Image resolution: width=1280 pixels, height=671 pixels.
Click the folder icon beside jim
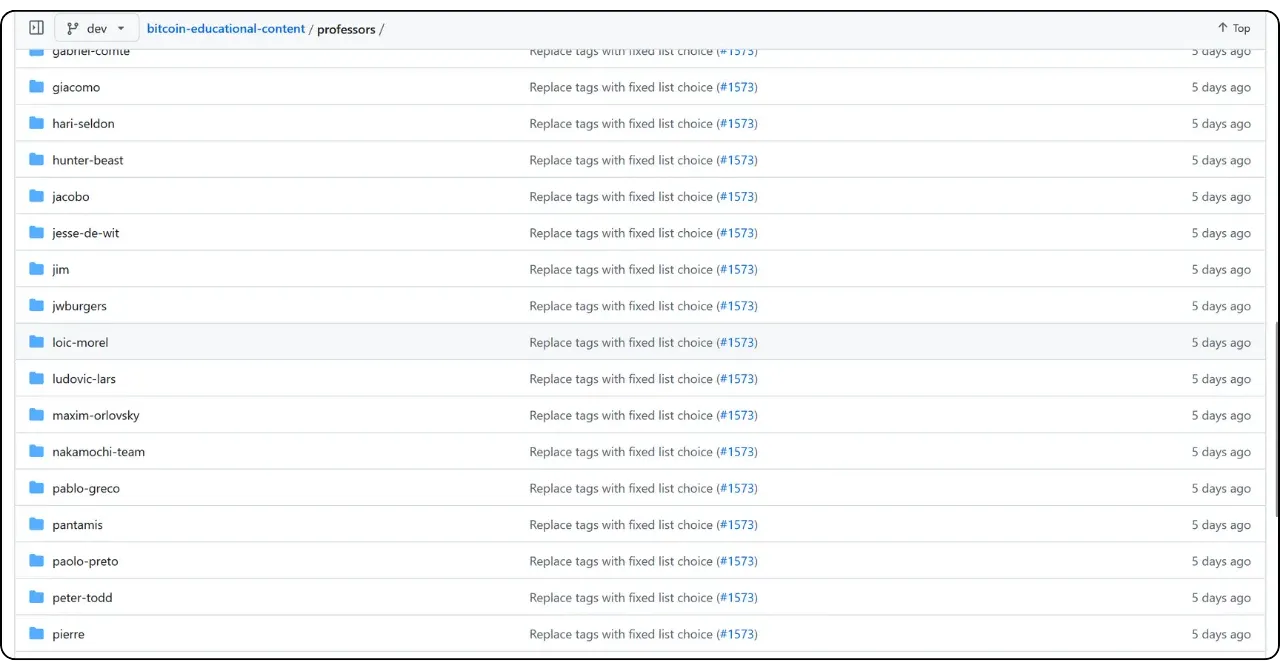coord(37,269)
